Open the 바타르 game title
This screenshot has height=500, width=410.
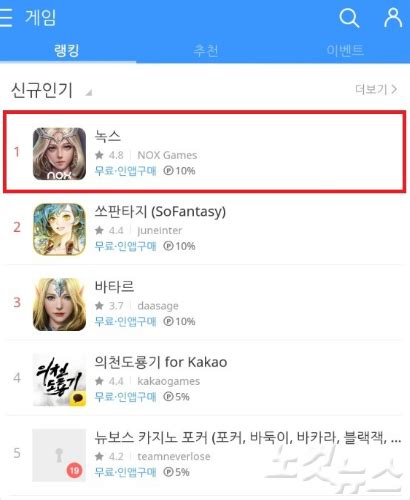pyautogui.click(x=114, y=286)
